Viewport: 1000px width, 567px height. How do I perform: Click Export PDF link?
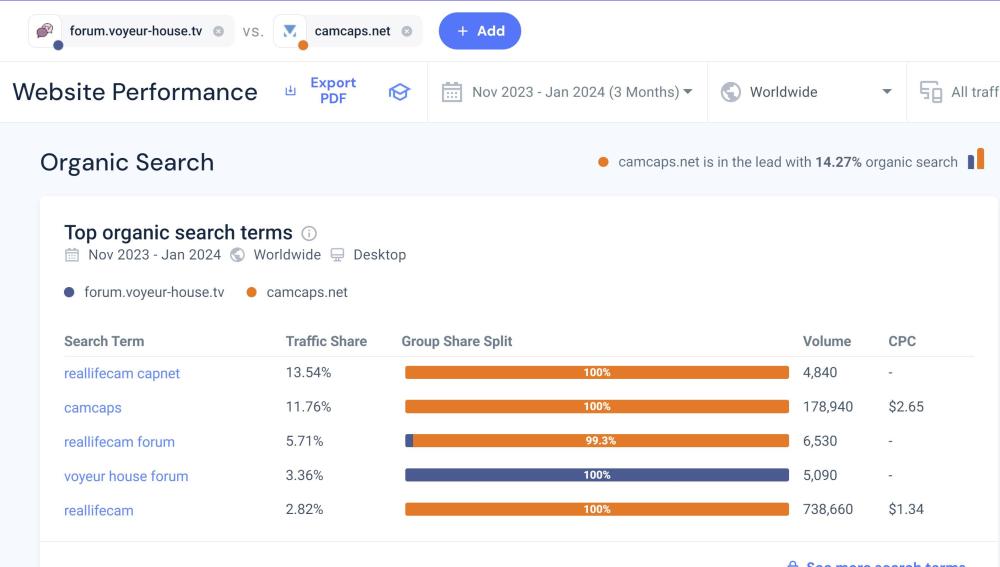[x=333, y=91]
